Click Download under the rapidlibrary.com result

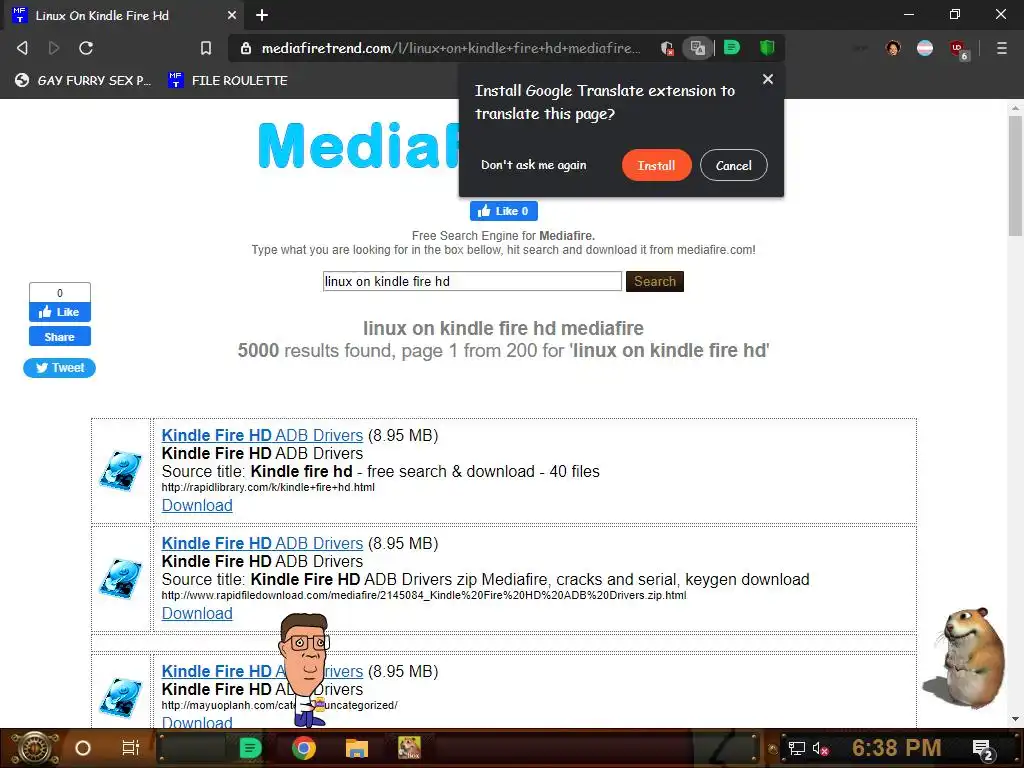(x=197, y=505)
